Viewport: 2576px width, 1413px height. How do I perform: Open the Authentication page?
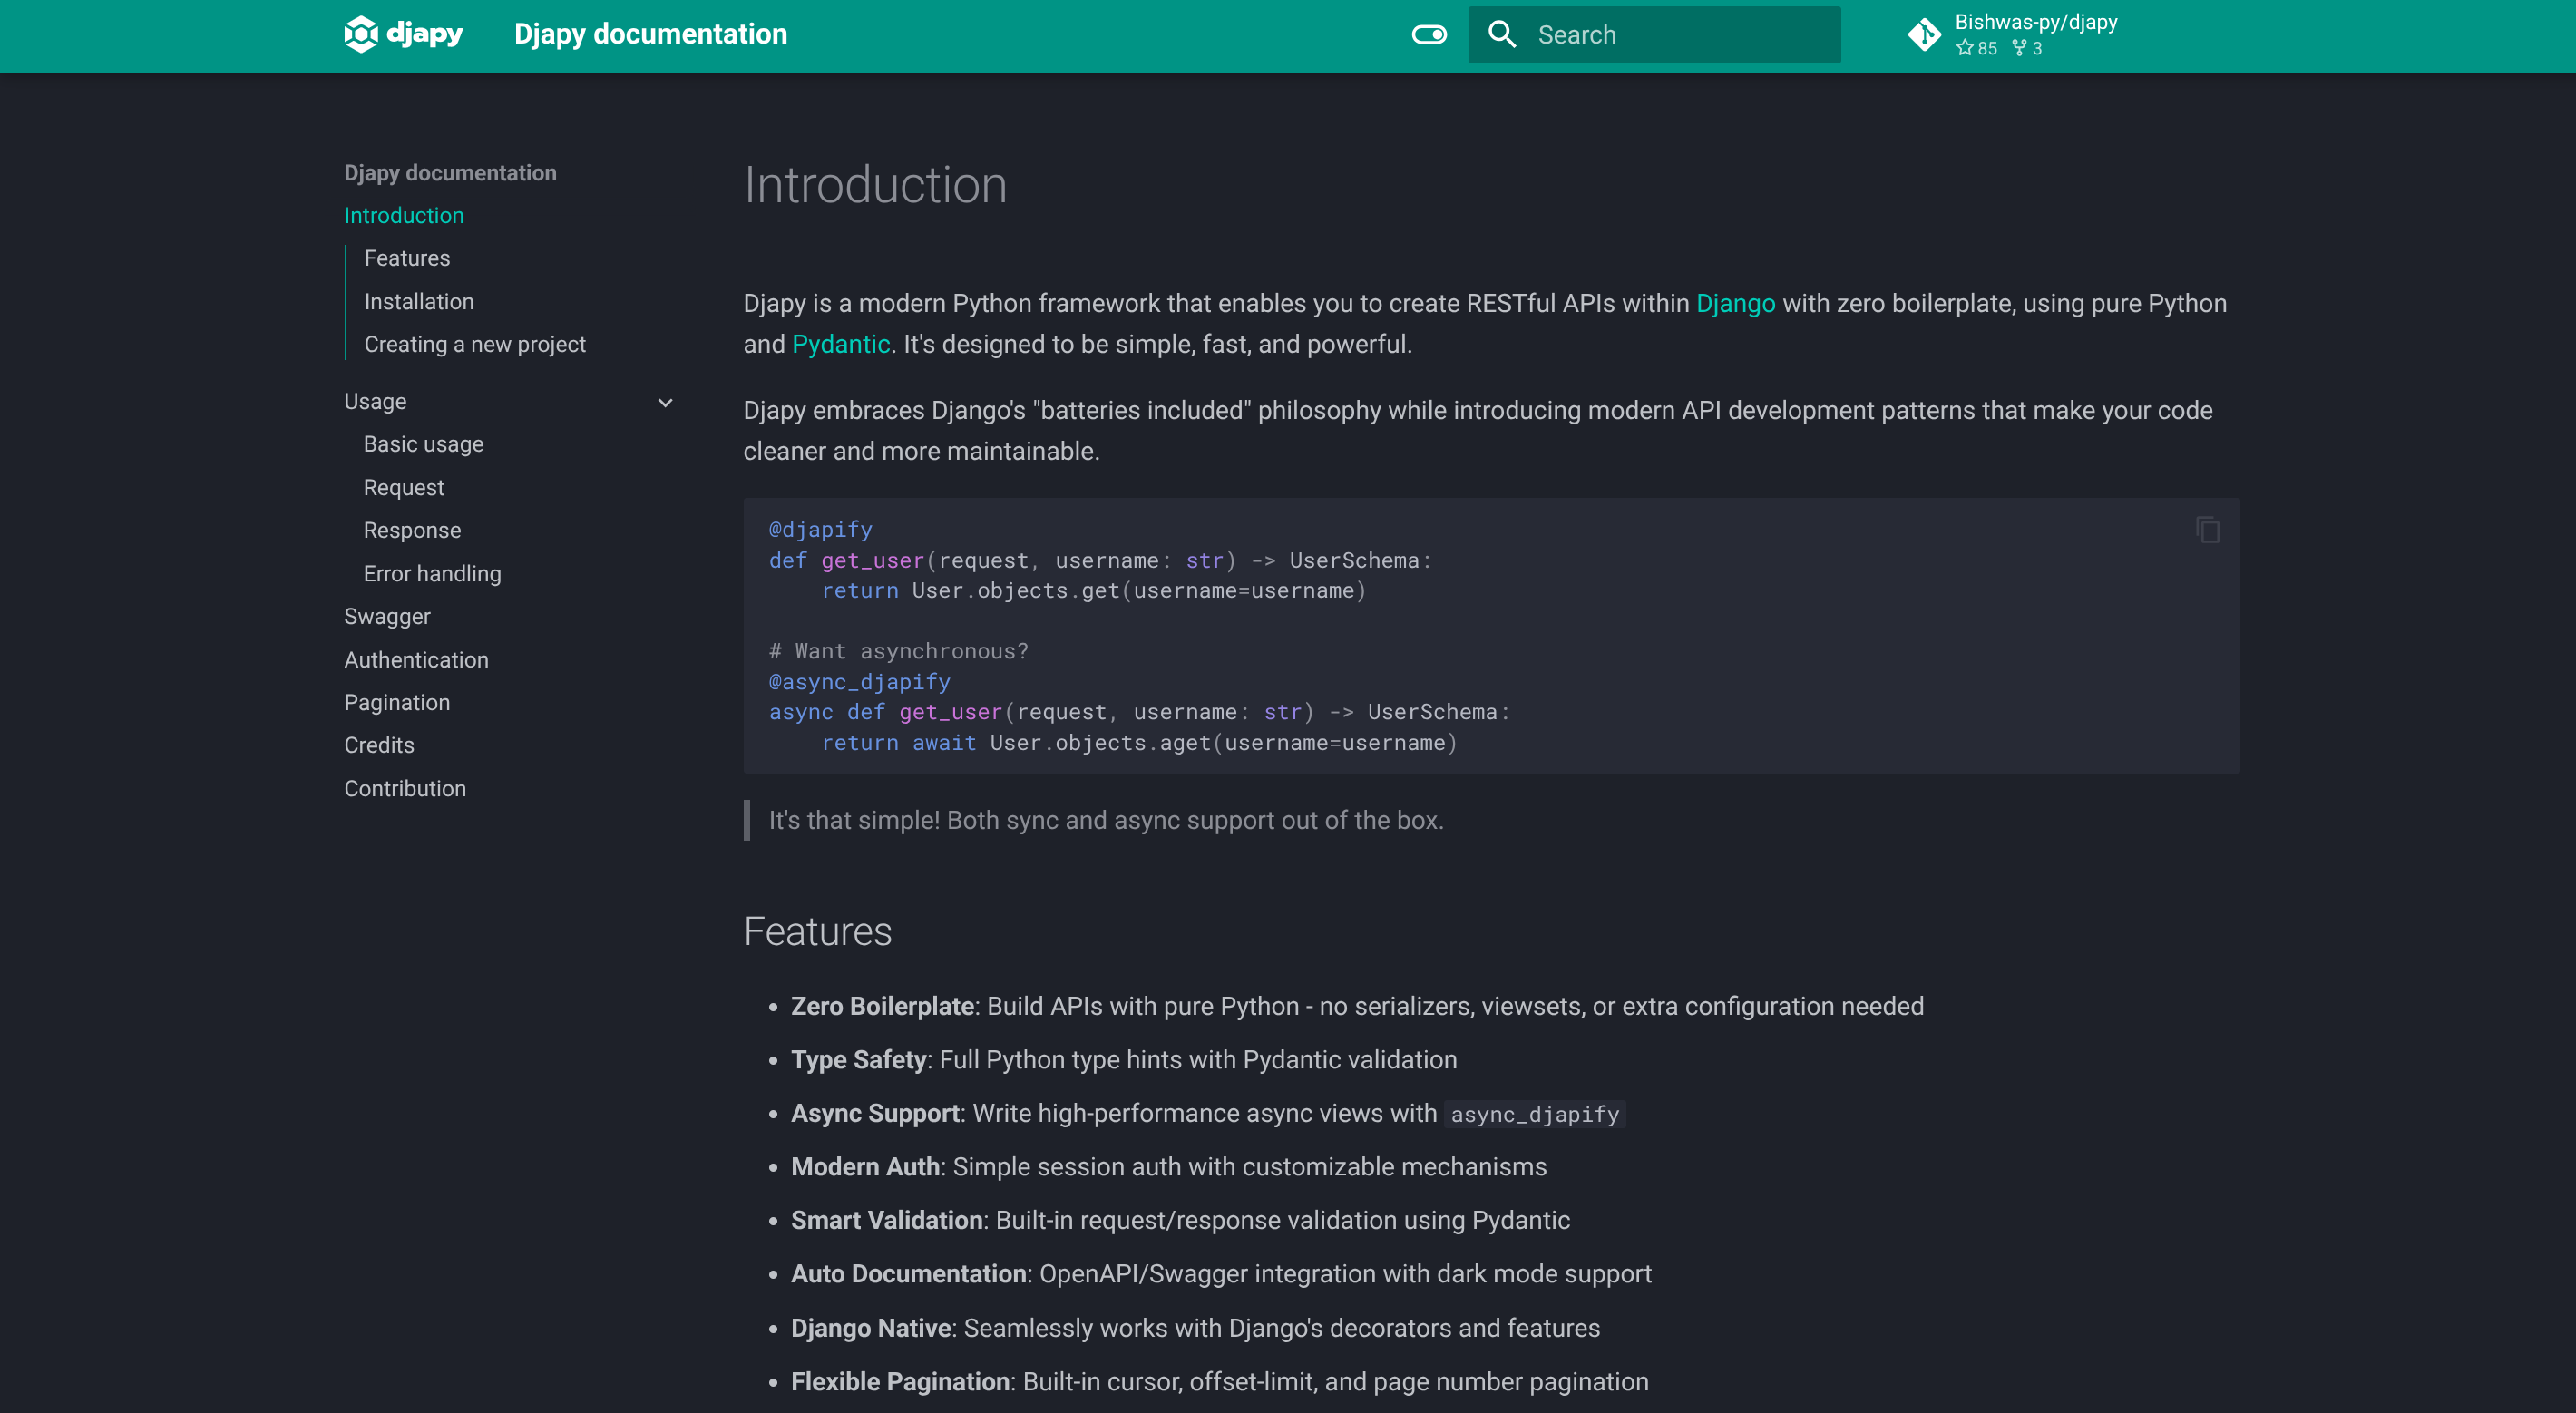click(416, 659)
